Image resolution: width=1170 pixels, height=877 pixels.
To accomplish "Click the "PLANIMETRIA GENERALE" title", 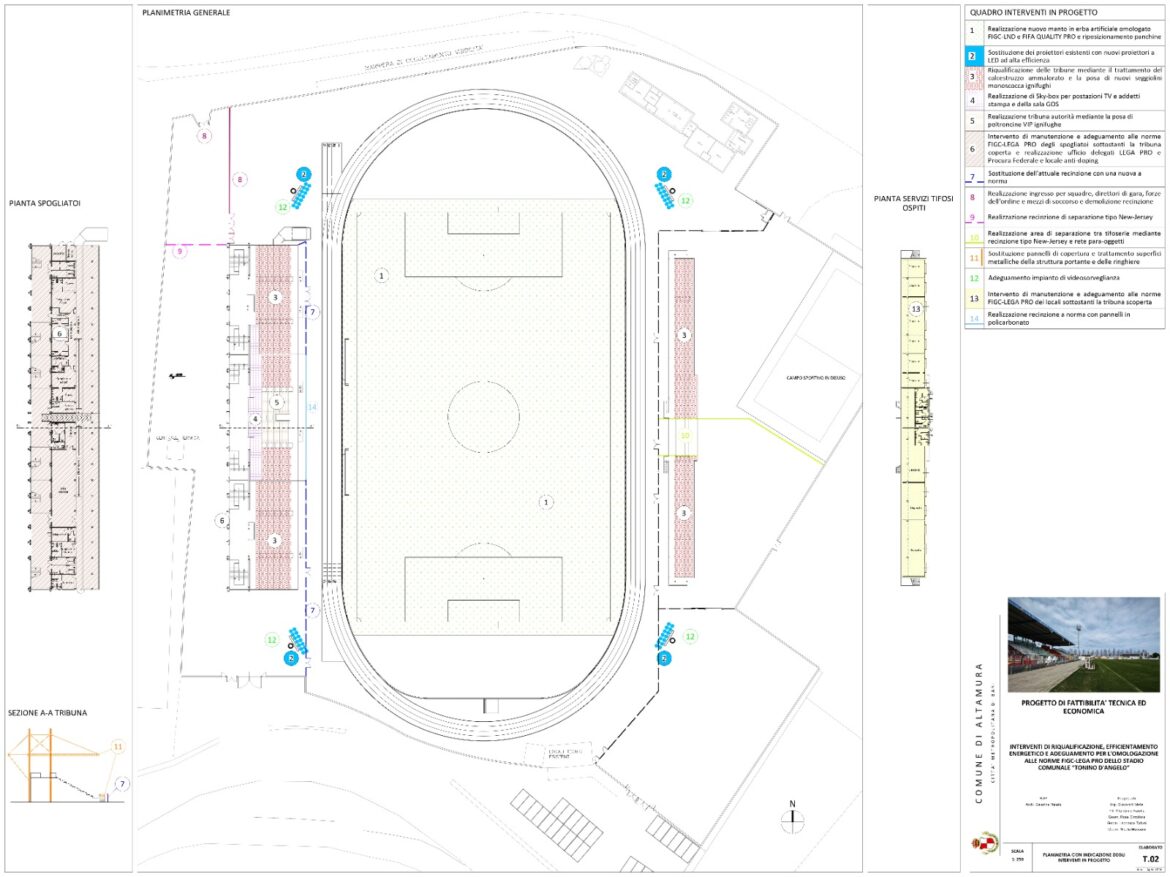I will (x=186, y=13).
